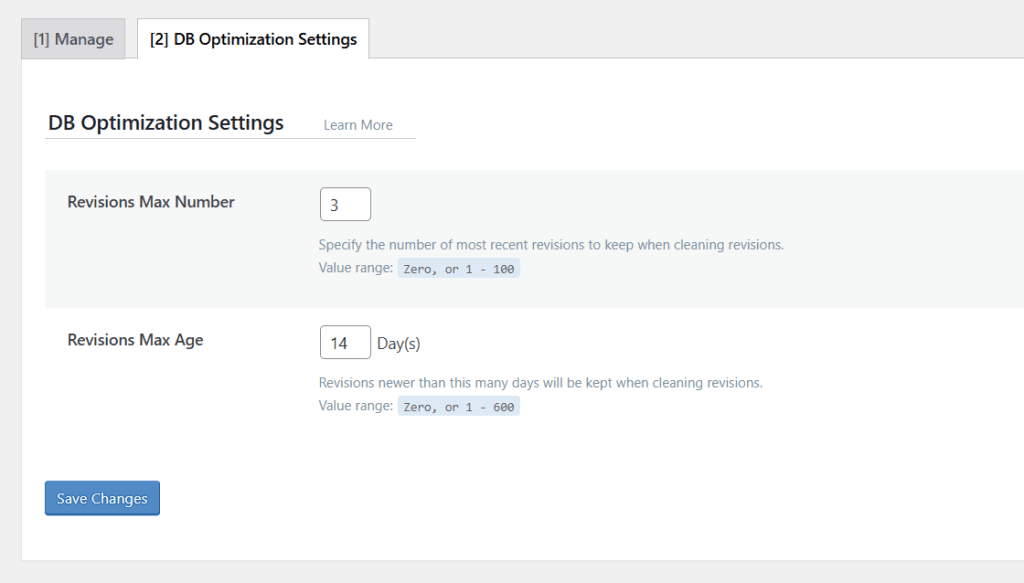This screenshot has height=583, width=1024.
Task: Click inside the Revisions Max Number field
Action: [344, 203]
